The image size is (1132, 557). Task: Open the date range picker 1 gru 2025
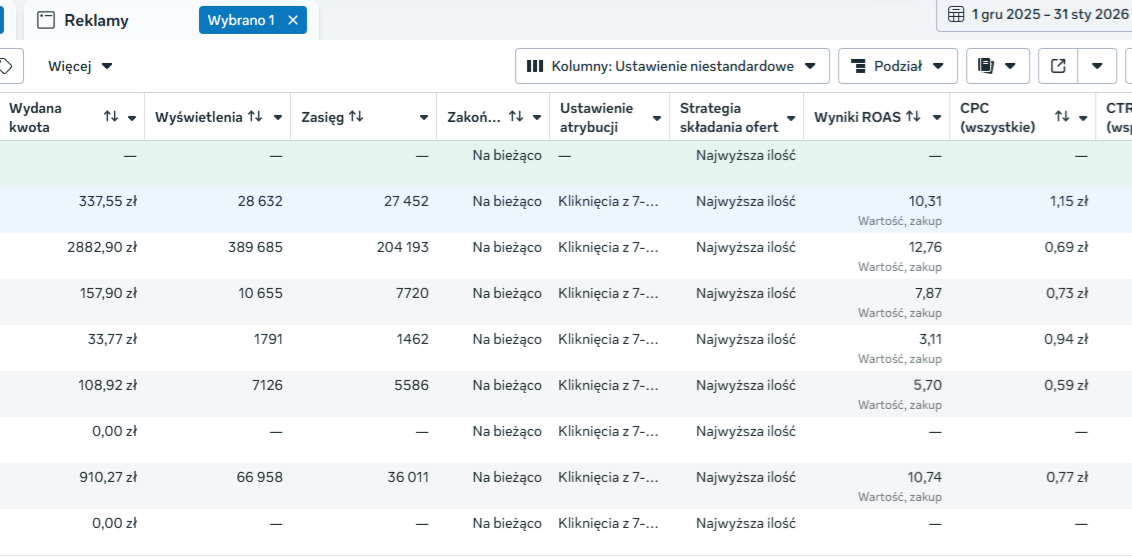pos(1038,14)
